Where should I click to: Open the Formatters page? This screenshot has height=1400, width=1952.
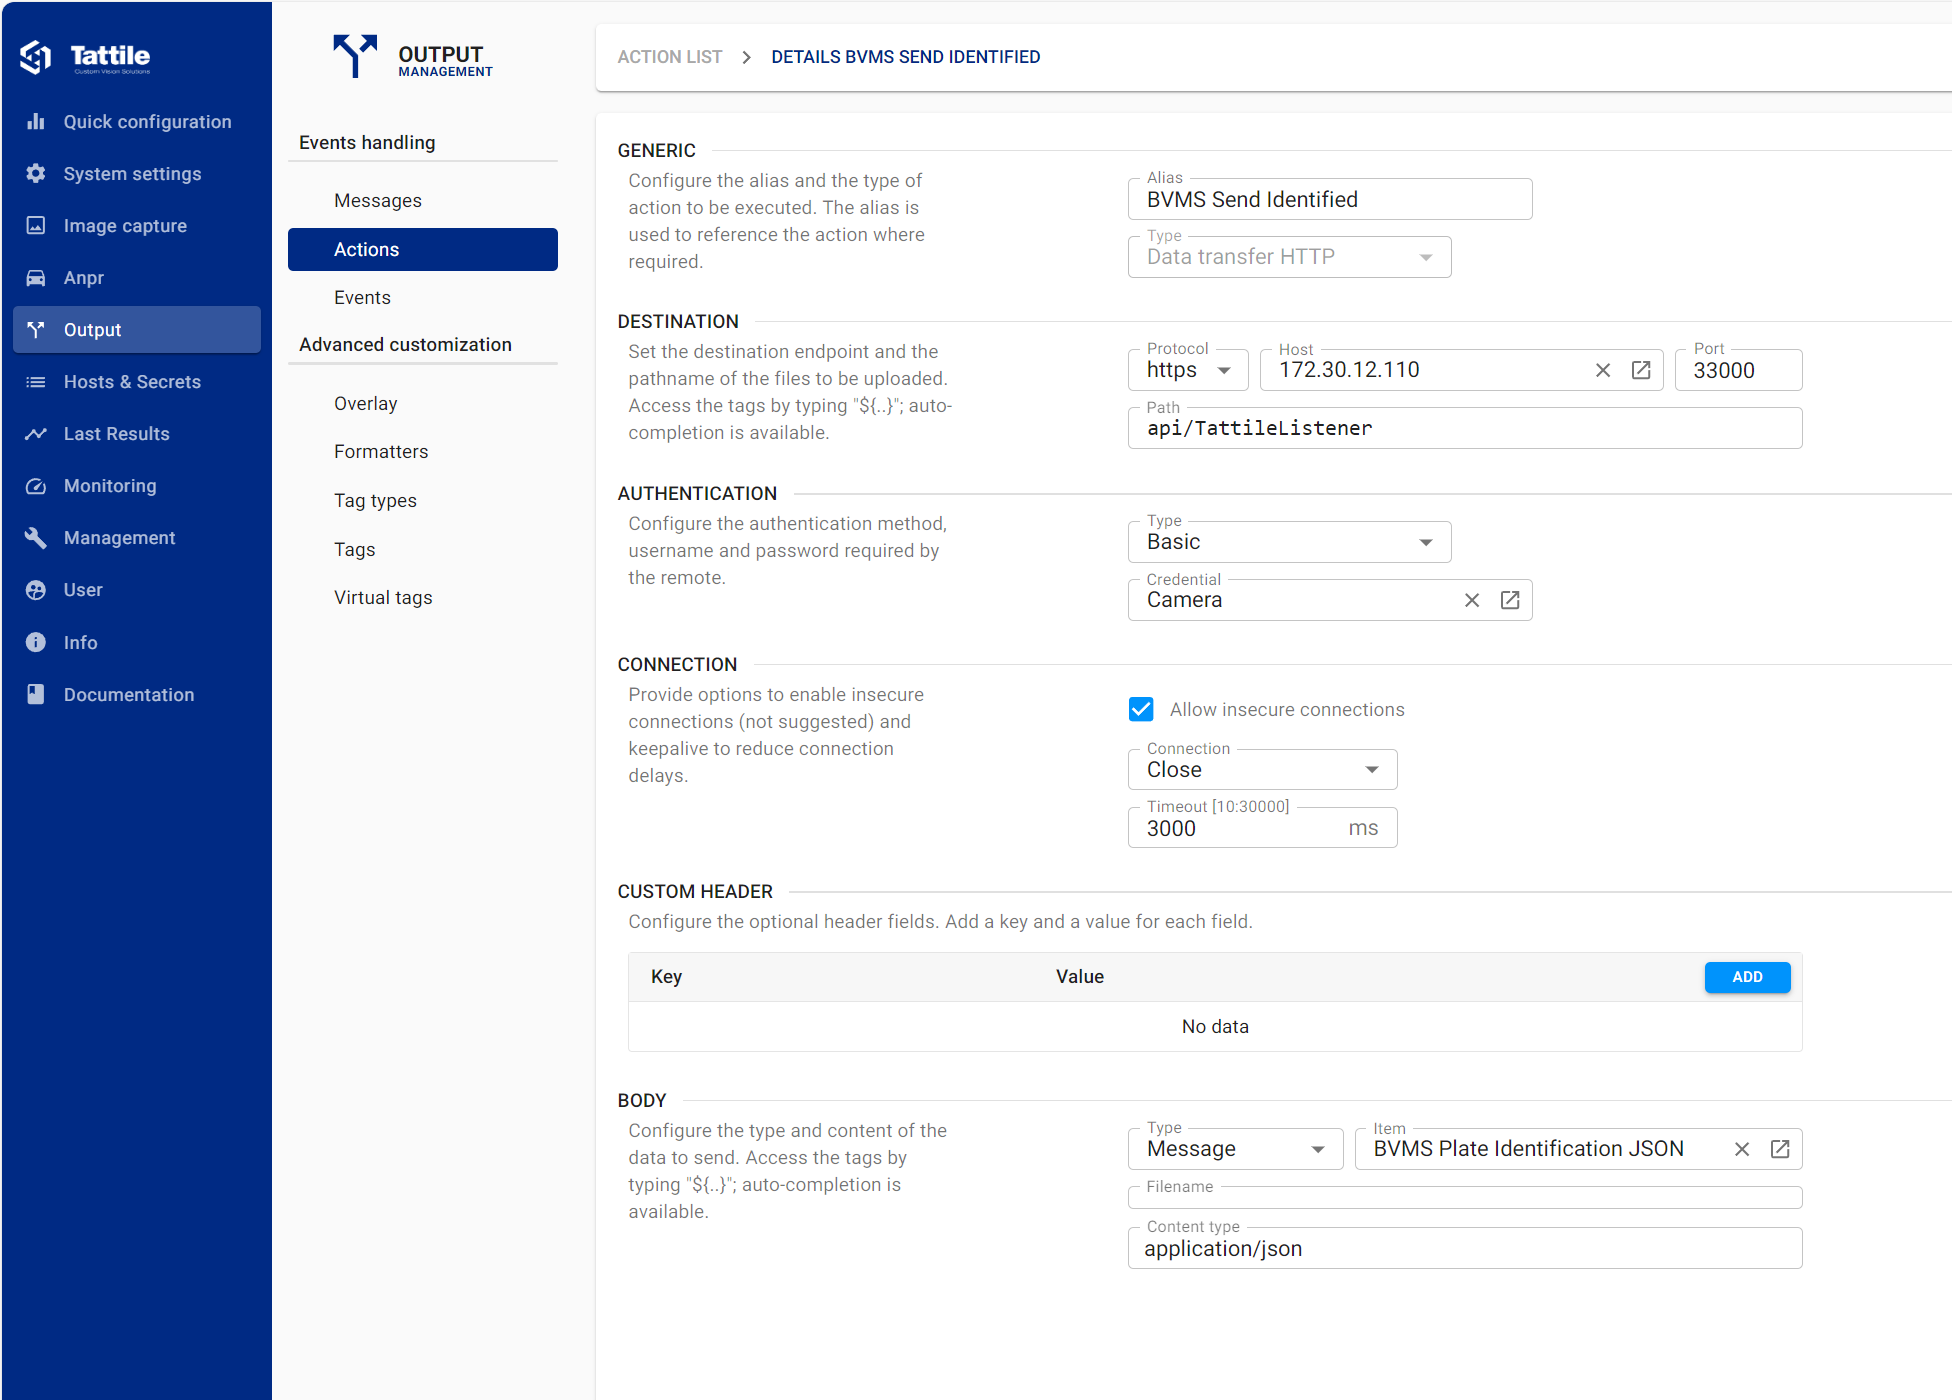pos(422,452)
